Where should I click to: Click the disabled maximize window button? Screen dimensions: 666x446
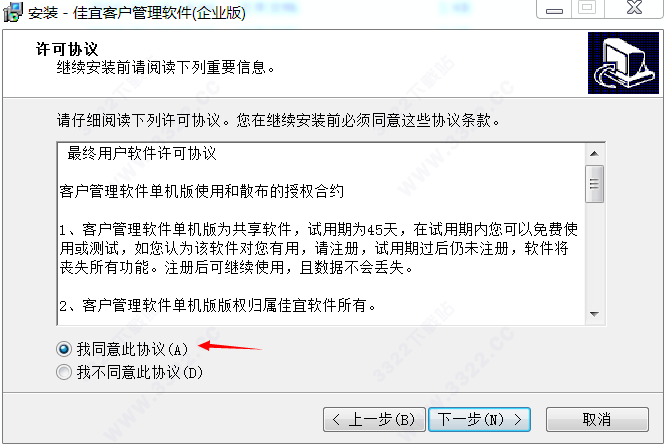587,8
